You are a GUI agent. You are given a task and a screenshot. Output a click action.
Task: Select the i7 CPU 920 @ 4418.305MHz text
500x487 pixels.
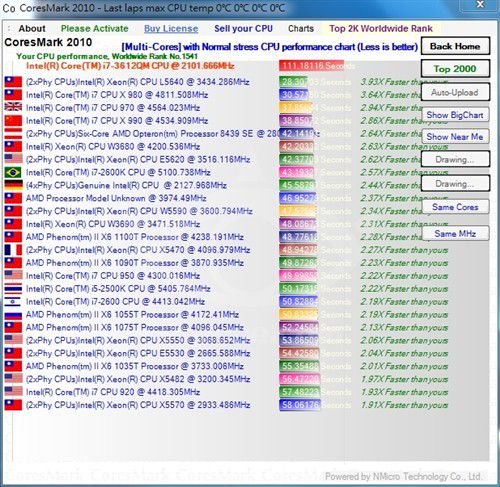[113, 392]
